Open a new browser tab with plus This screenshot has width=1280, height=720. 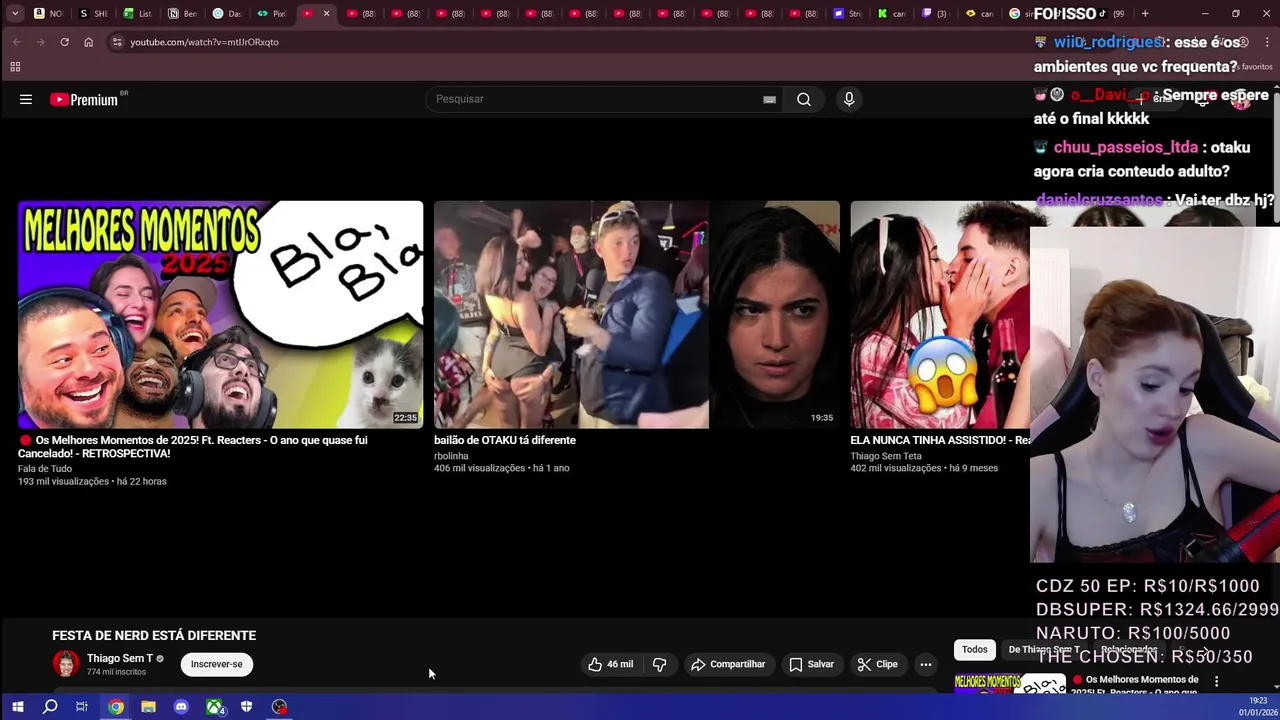pyautogui.click(x=1145, y=14)
